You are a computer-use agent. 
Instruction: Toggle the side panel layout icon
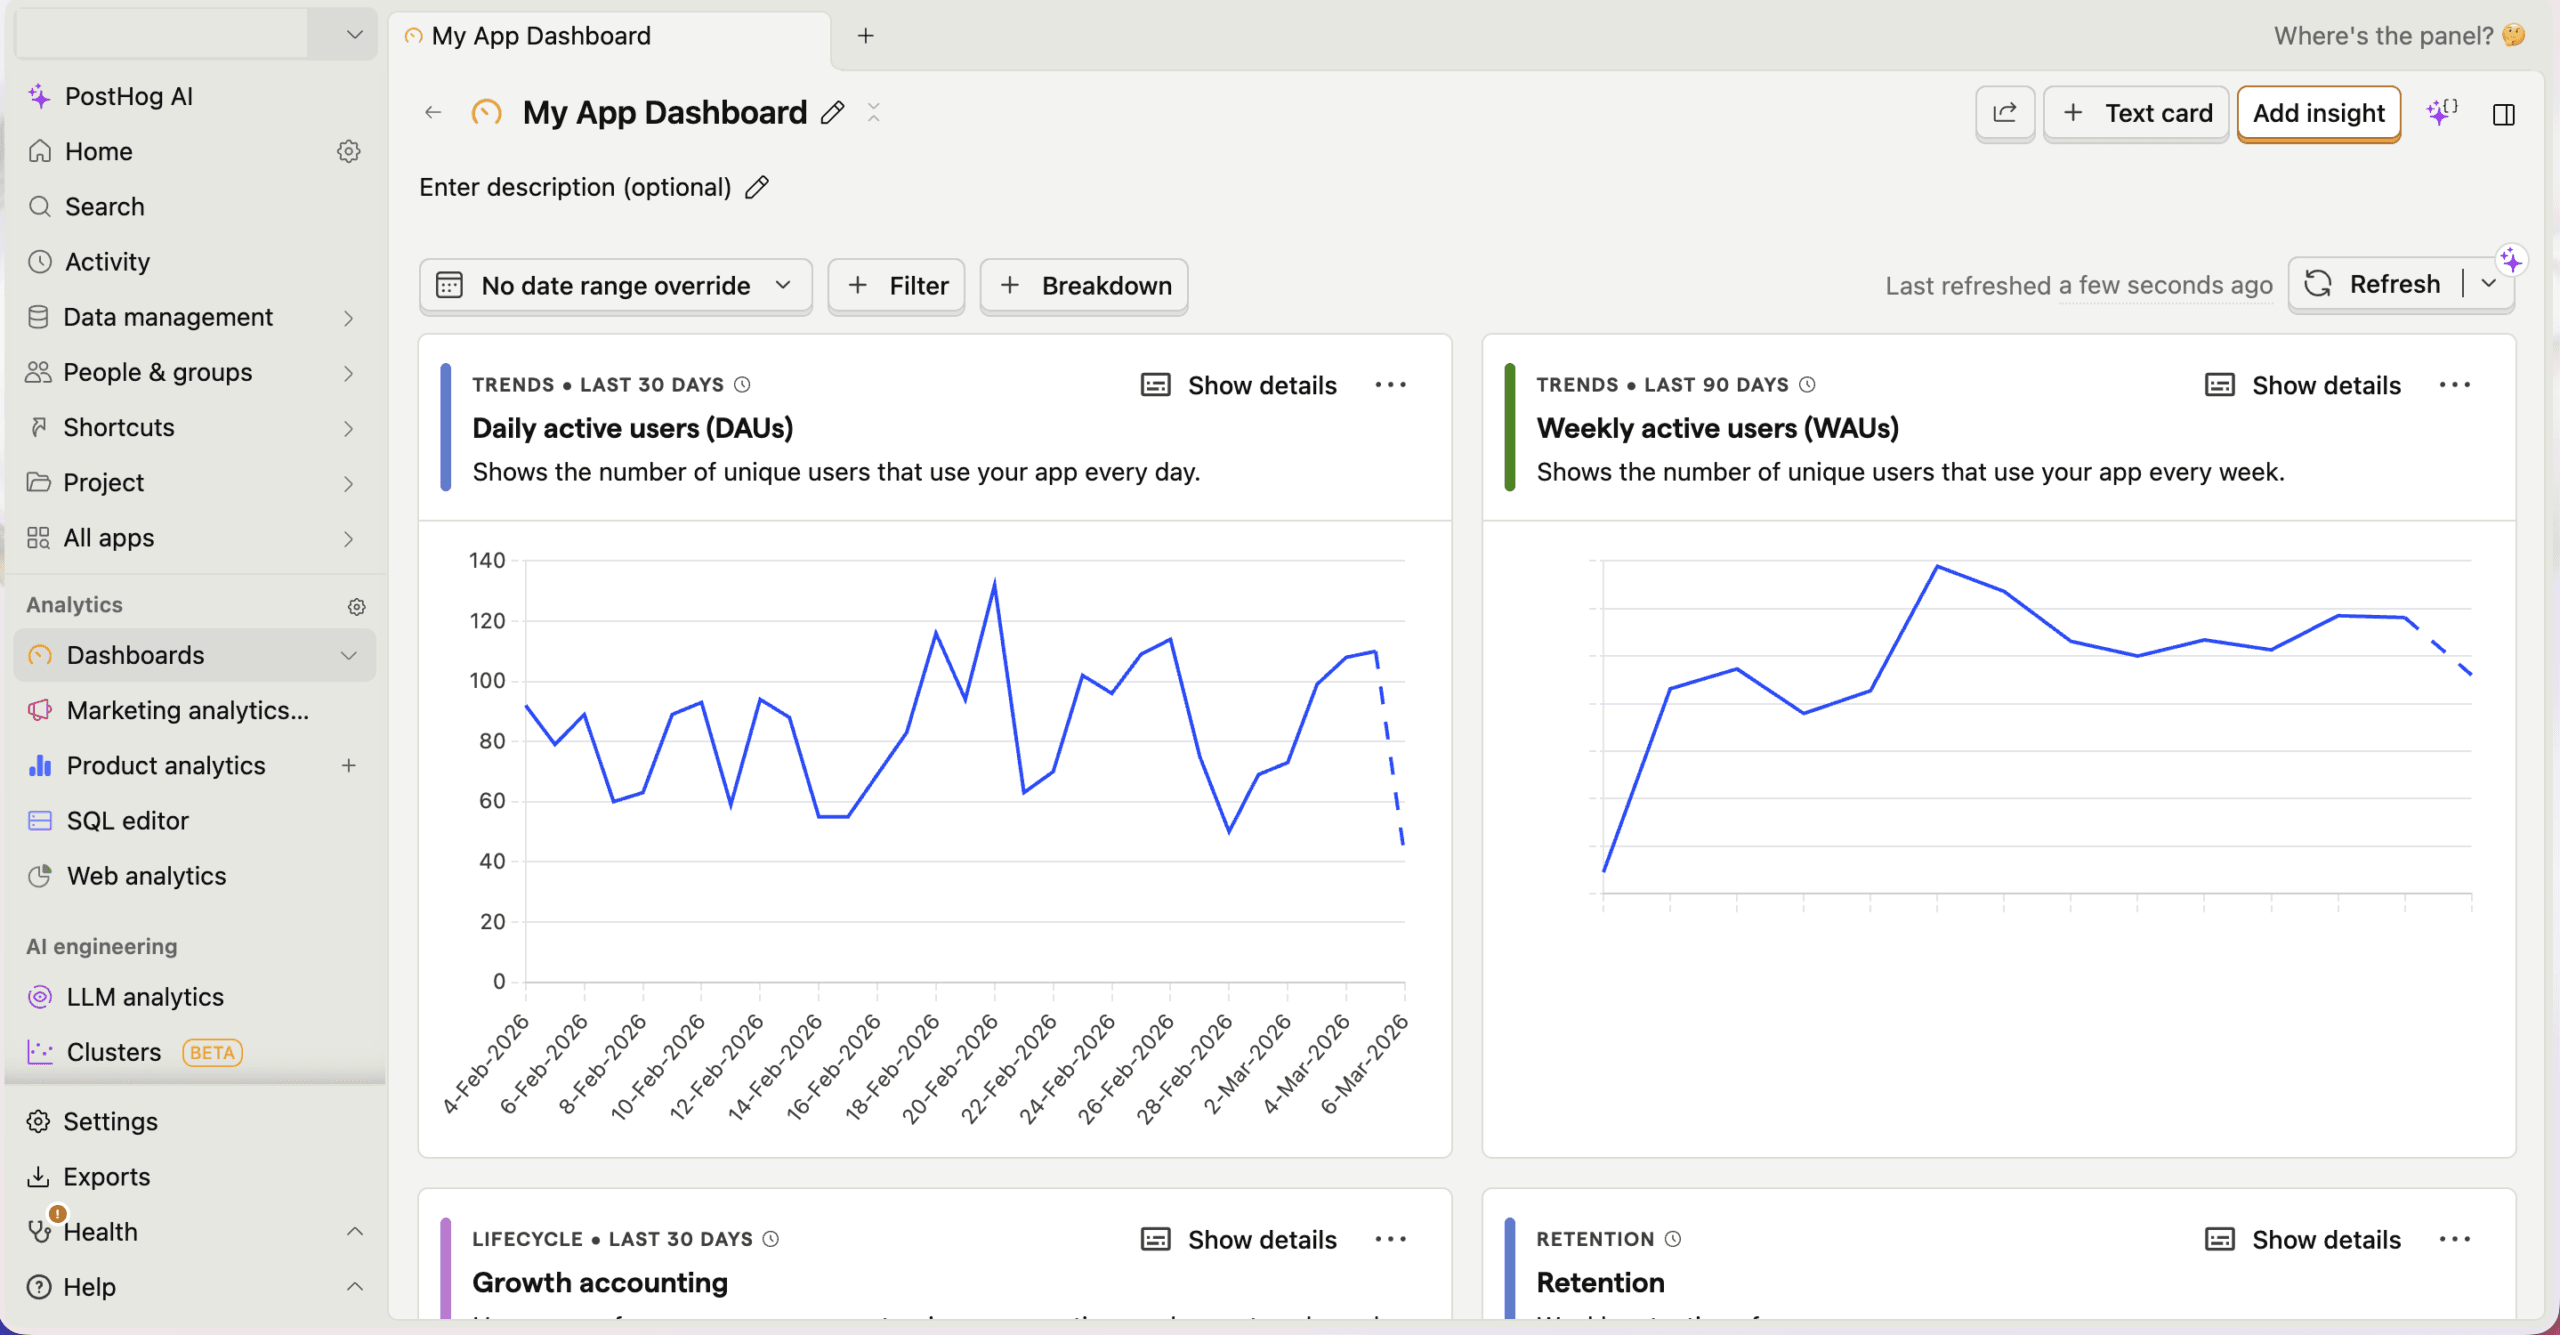2503,114
